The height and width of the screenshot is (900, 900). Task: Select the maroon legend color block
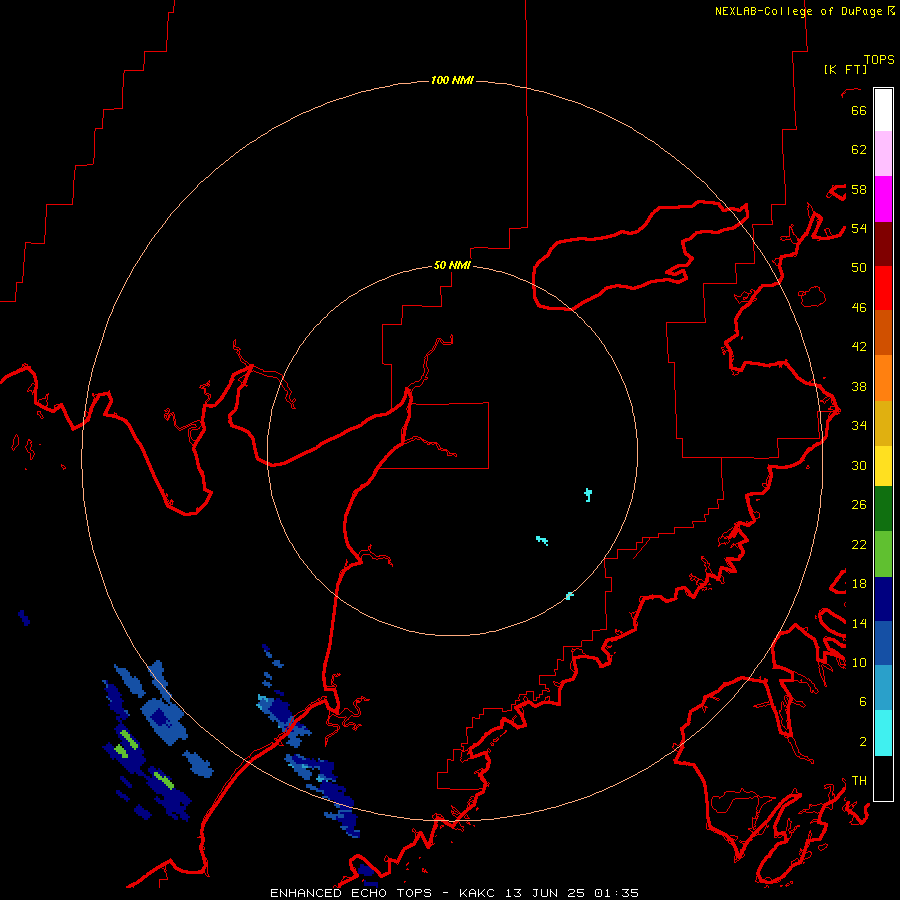883,244
